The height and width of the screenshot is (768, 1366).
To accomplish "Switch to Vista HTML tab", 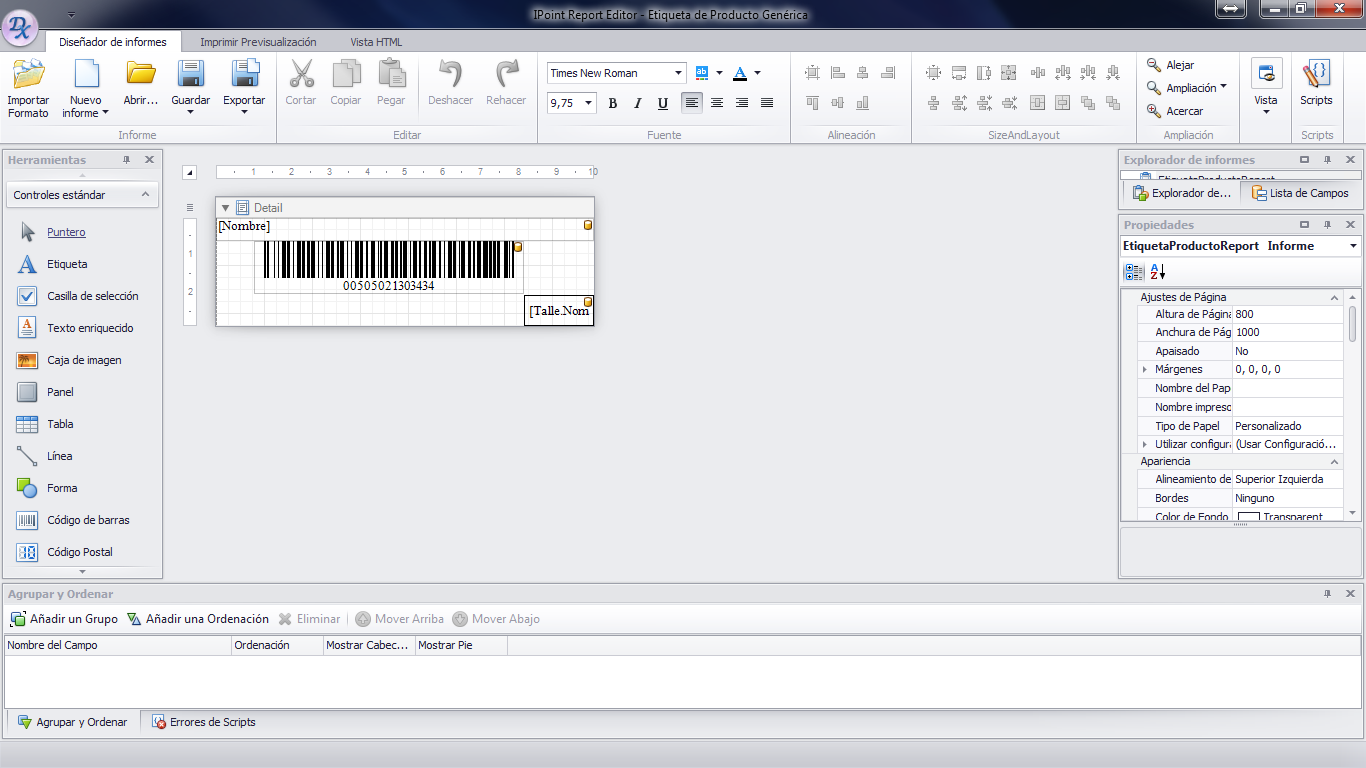I will pos(376,42).
